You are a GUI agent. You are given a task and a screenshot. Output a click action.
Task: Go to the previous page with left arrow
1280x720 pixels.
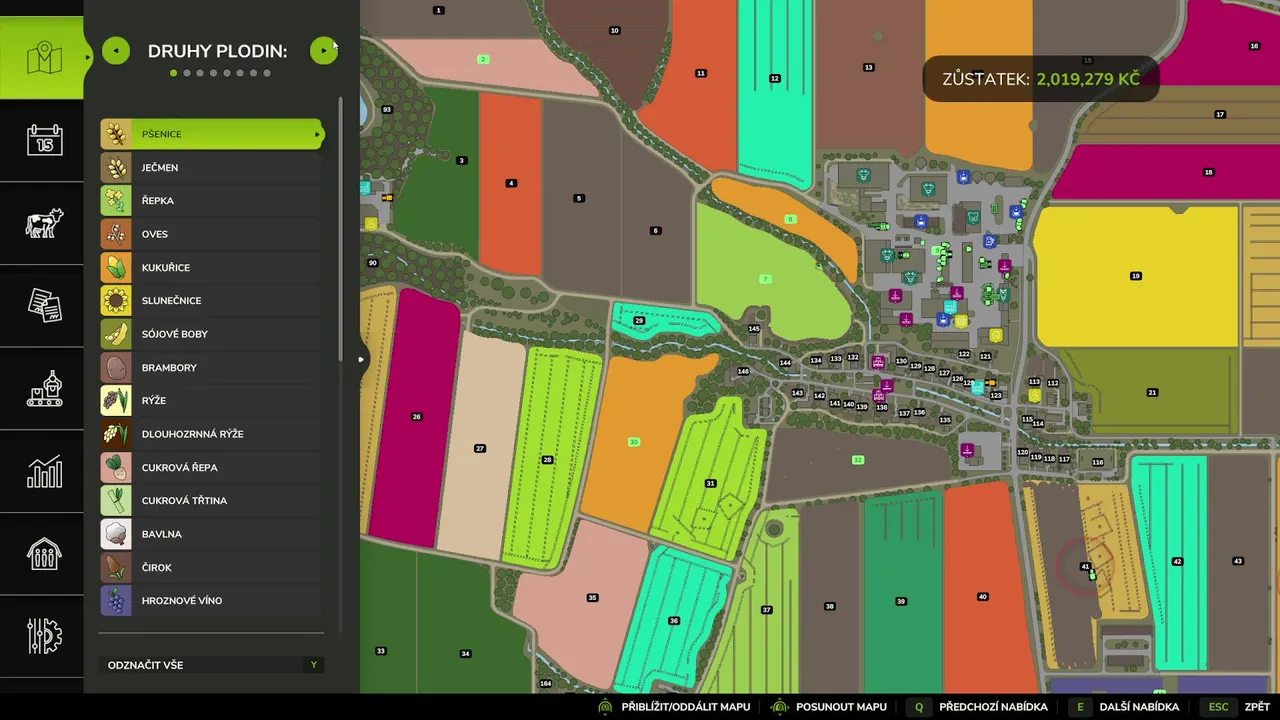[x=116, y=50]
